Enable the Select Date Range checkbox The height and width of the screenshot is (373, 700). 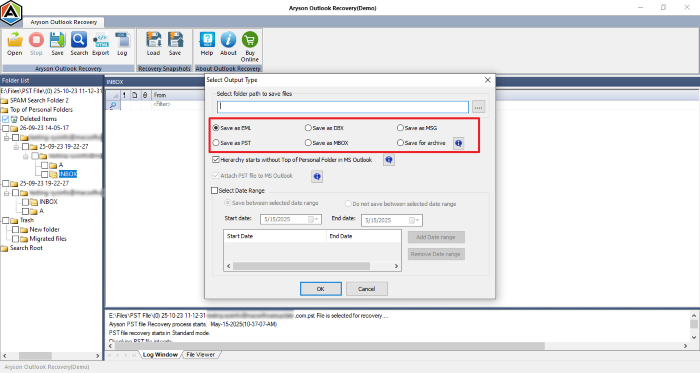[x=215, y=191]
